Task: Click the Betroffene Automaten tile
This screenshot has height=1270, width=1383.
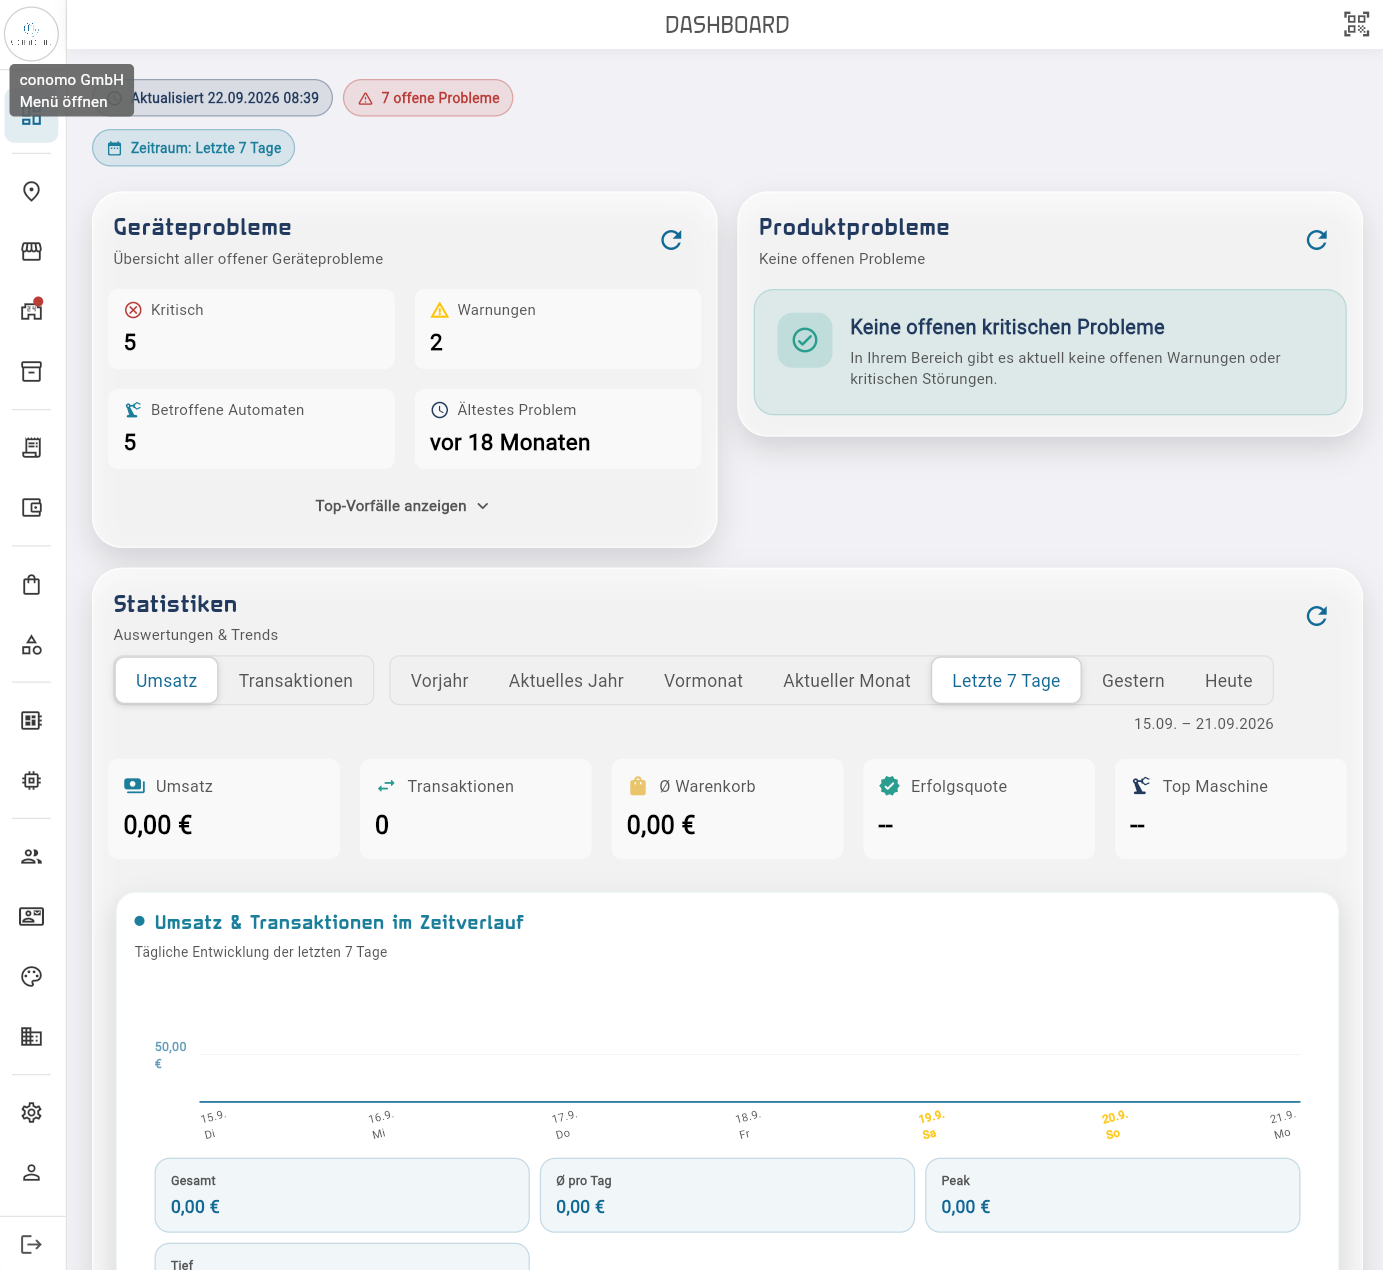Action: click(x=252, y=429)
